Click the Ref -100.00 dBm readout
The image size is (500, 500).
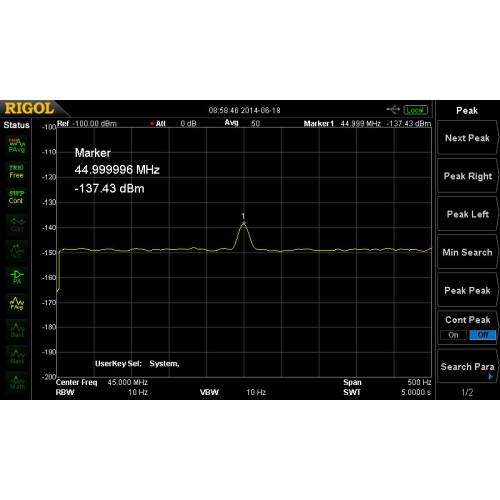point(87,124)
